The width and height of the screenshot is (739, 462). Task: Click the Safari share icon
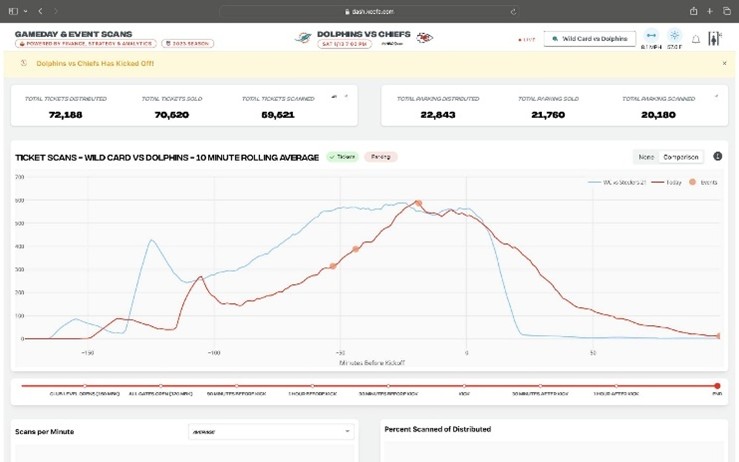pyautogui.click(x=694, y=11)
